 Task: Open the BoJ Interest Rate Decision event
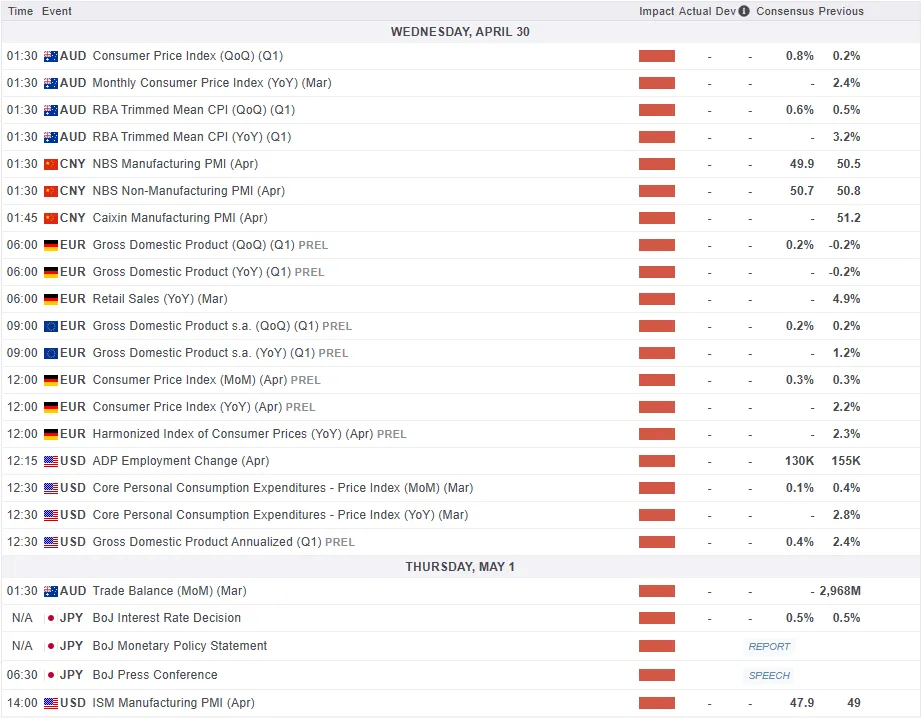[x=167, y=618]
